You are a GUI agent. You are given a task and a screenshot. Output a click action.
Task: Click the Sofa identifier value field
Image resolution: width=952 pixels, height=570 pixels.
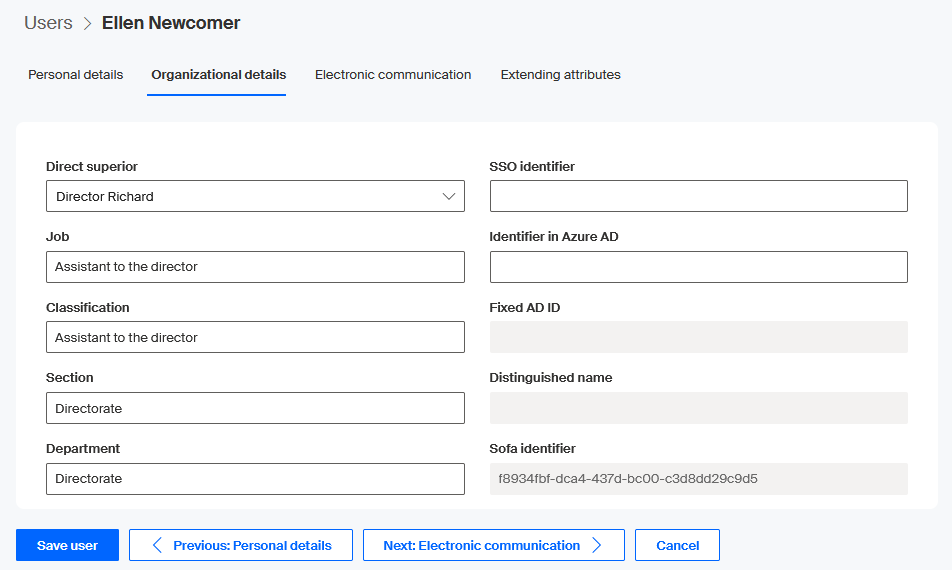coord(698,479)
